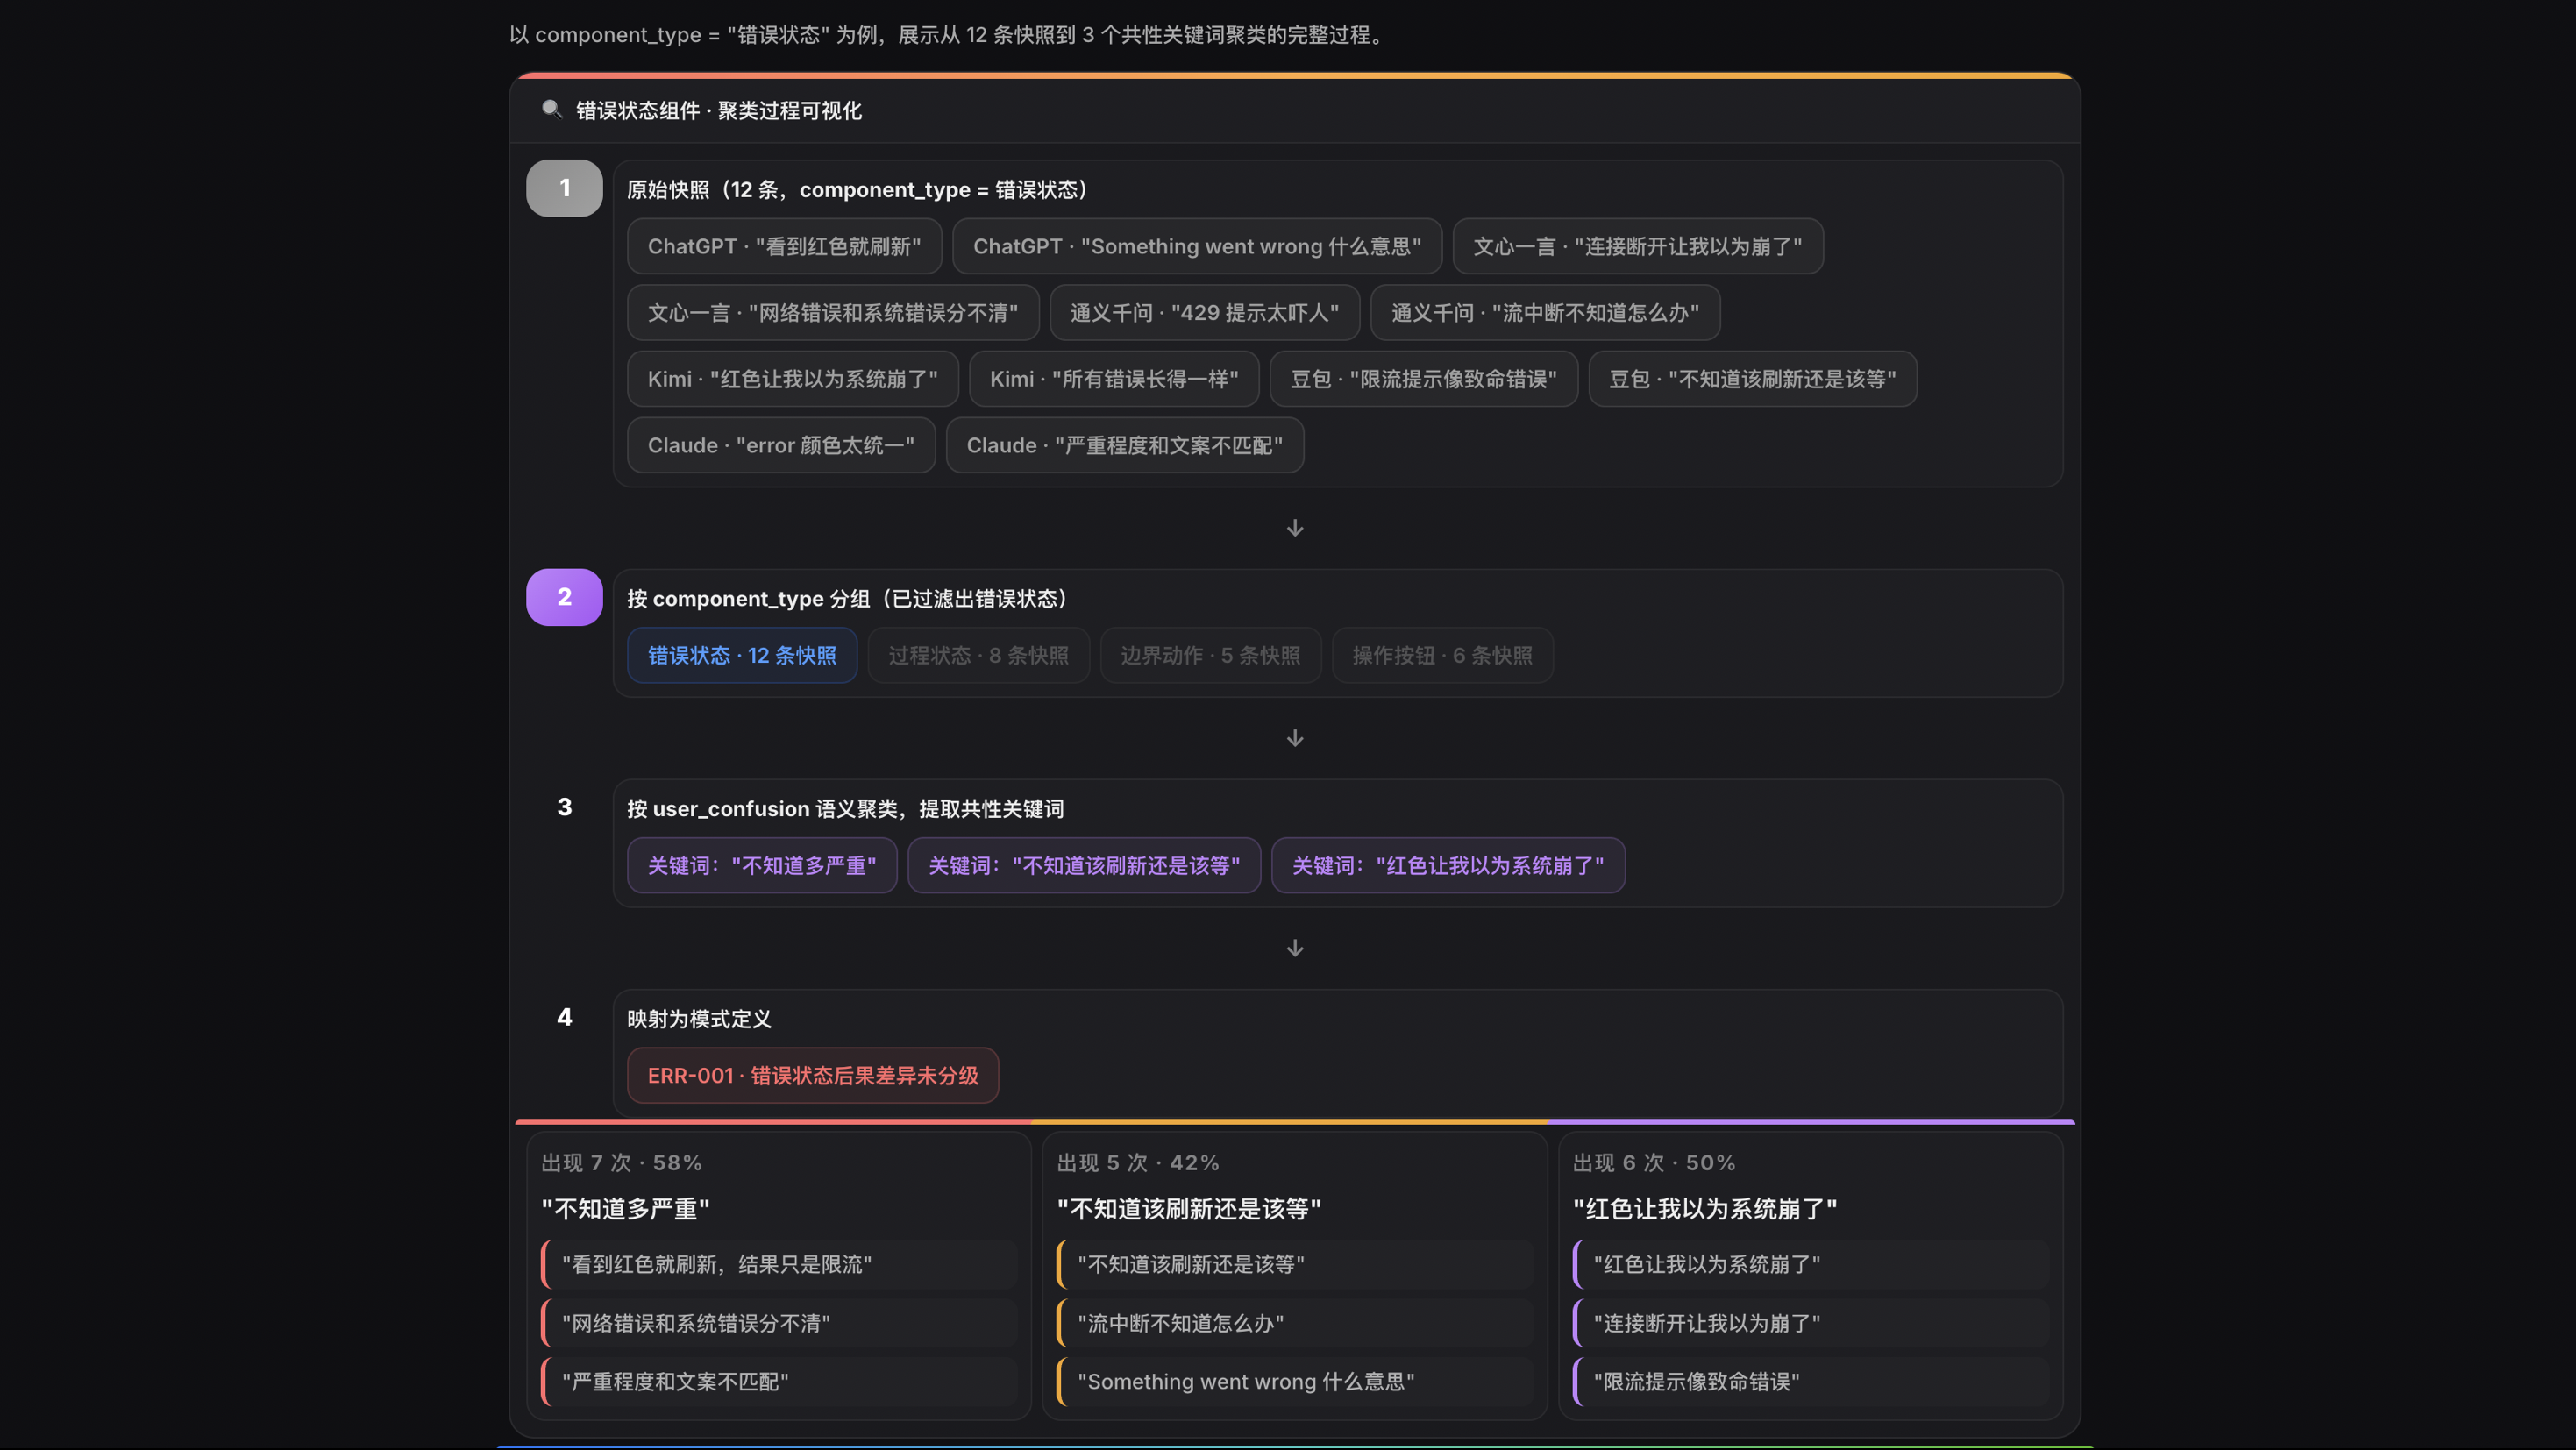Click the 错误状态组件 · 聚类过程可视化 header
Screen dimensions: 2576x1450
pyautogui.click(x=718, y=110)
